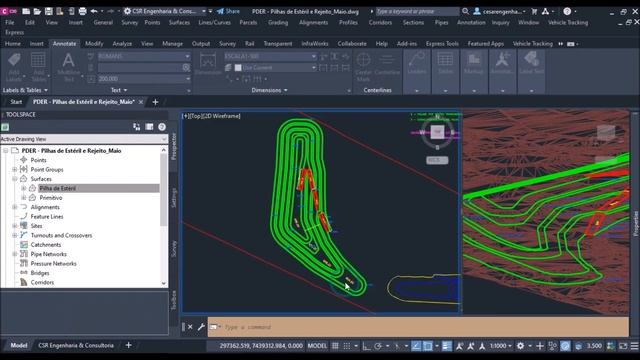Close the command line with the X icon
Image resolution: width=640 pixels, height=360 pixels.
coord(190,327)
